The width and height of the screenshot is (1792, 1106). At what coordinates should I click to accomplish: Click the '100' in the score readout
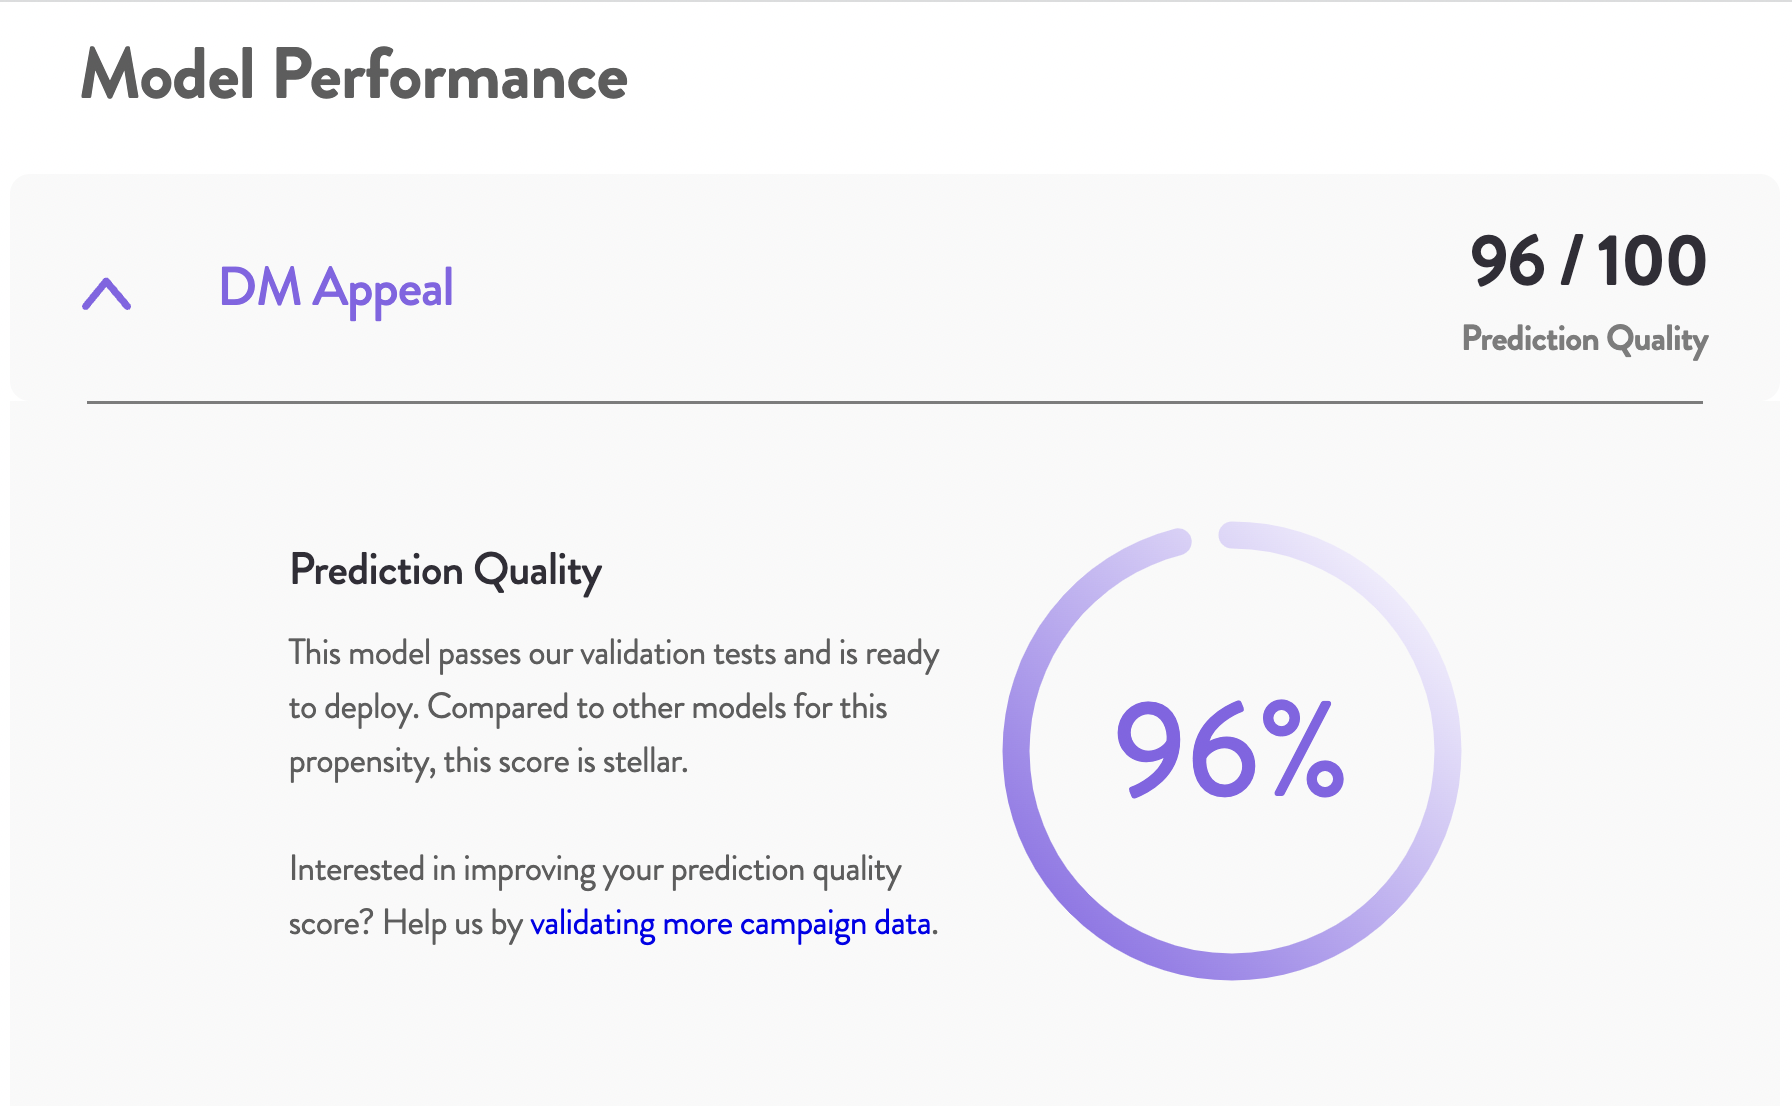point(1652,261)
